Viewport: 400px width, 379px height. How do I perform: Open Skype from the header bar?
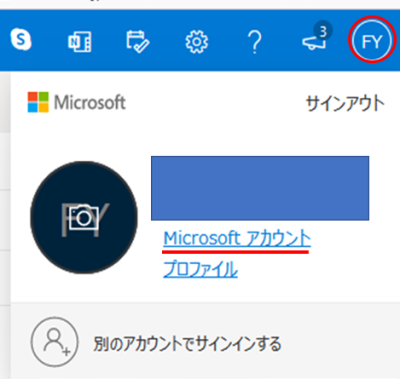click(x=21, y=40)
